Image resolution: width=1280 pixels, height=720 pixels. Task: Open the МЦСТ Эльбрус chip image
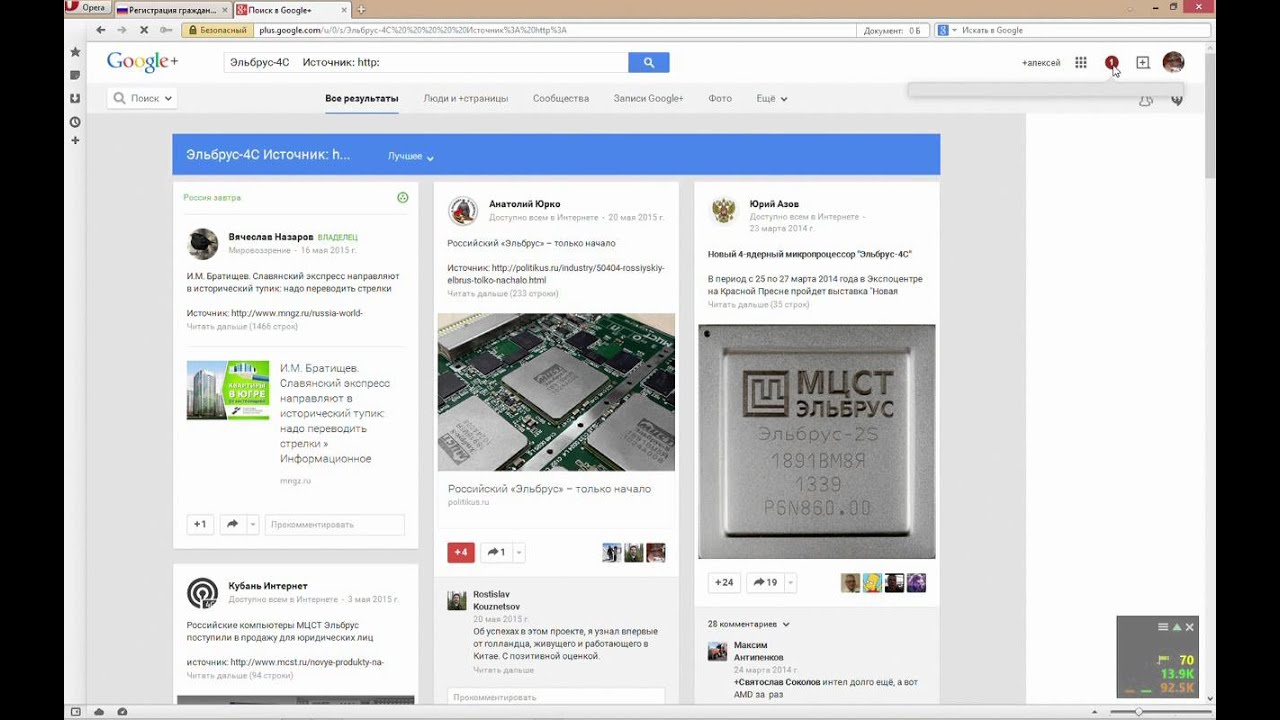tap(817, 441)
